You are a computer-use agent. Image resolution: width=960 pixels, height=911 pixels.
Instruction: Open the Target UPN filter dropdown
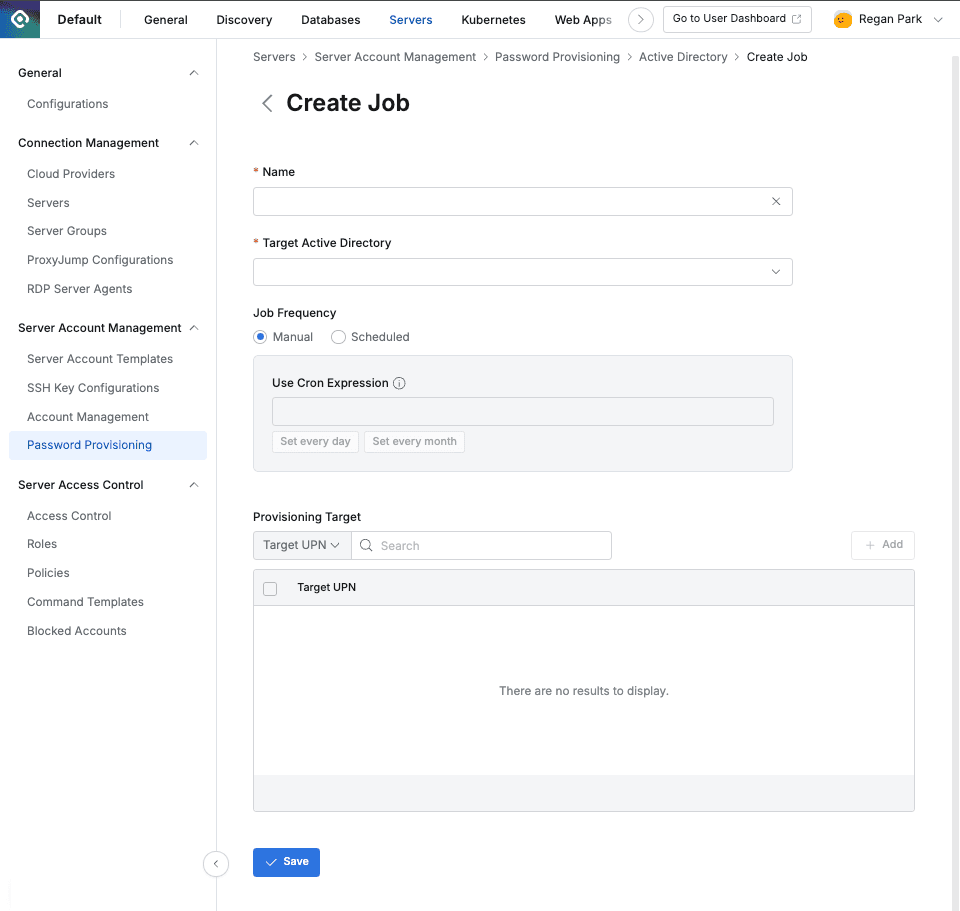[301, 545]
